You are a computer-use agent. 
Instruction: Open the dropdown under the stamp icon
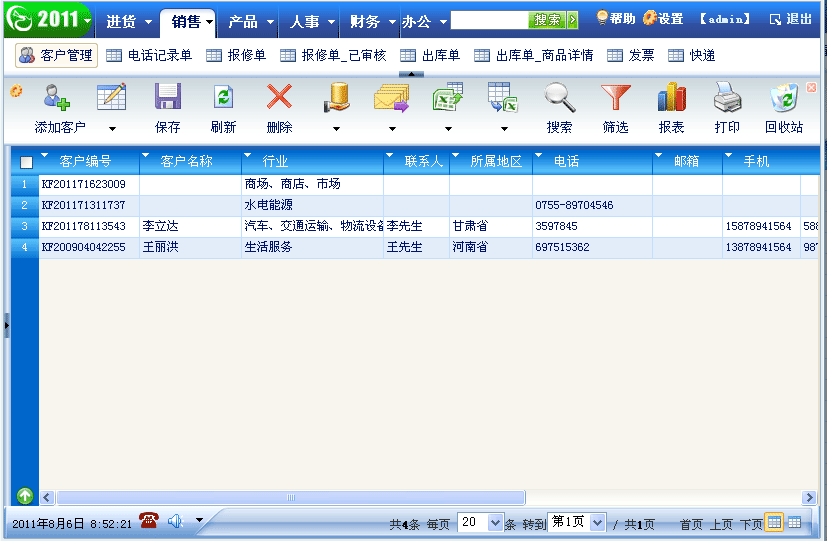336,128
